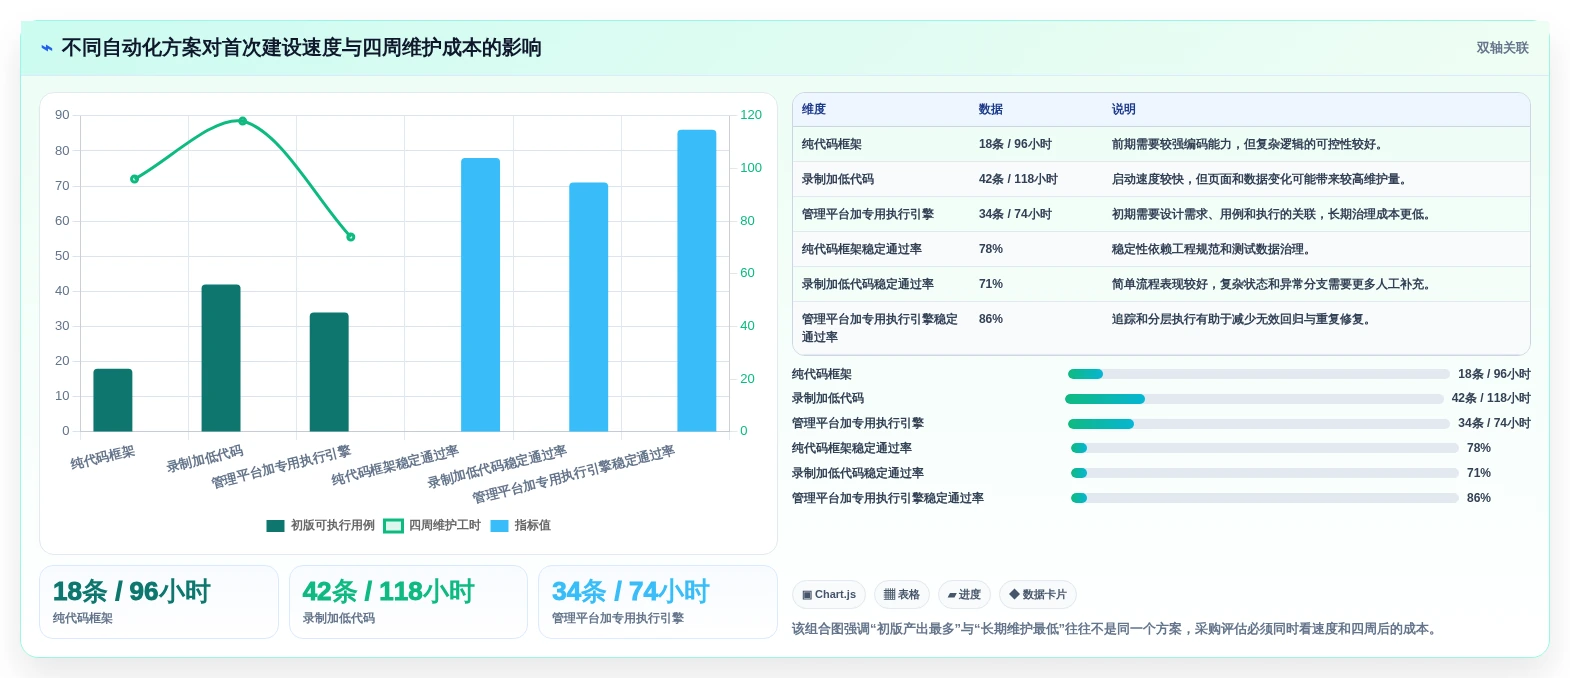The width and height of the screenshot is (1570, 678).
Task: Click the 录制加低代码稳定通过率 table row name
Action: coord(868,285)
